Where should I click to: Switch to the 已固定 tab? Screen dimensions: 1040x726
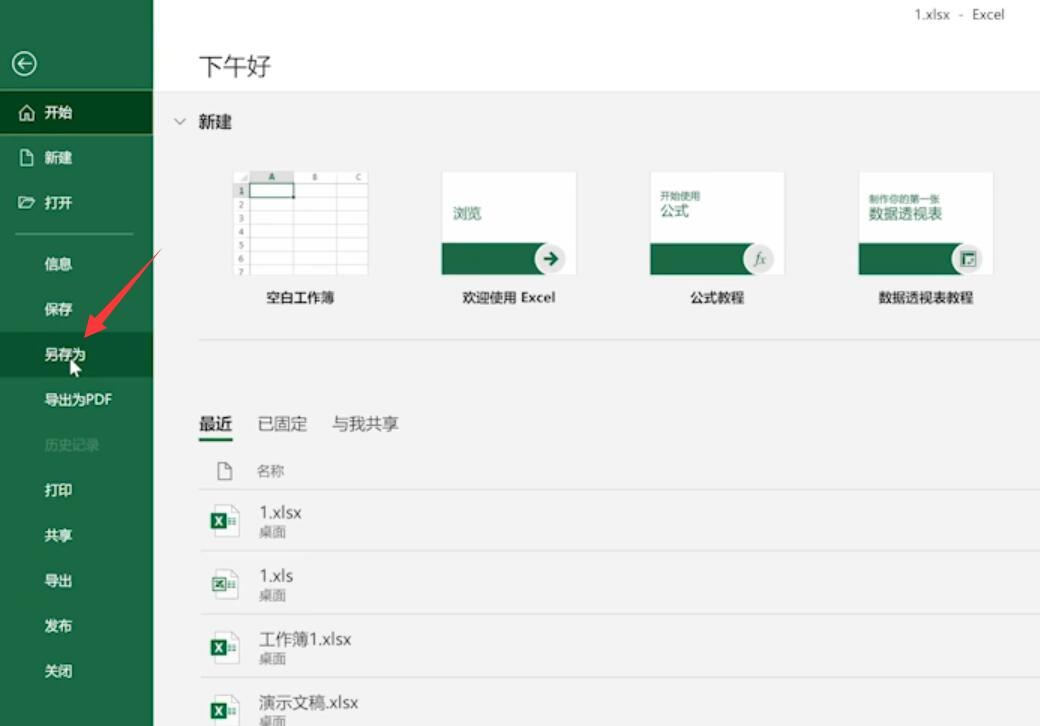click(283, 424)
